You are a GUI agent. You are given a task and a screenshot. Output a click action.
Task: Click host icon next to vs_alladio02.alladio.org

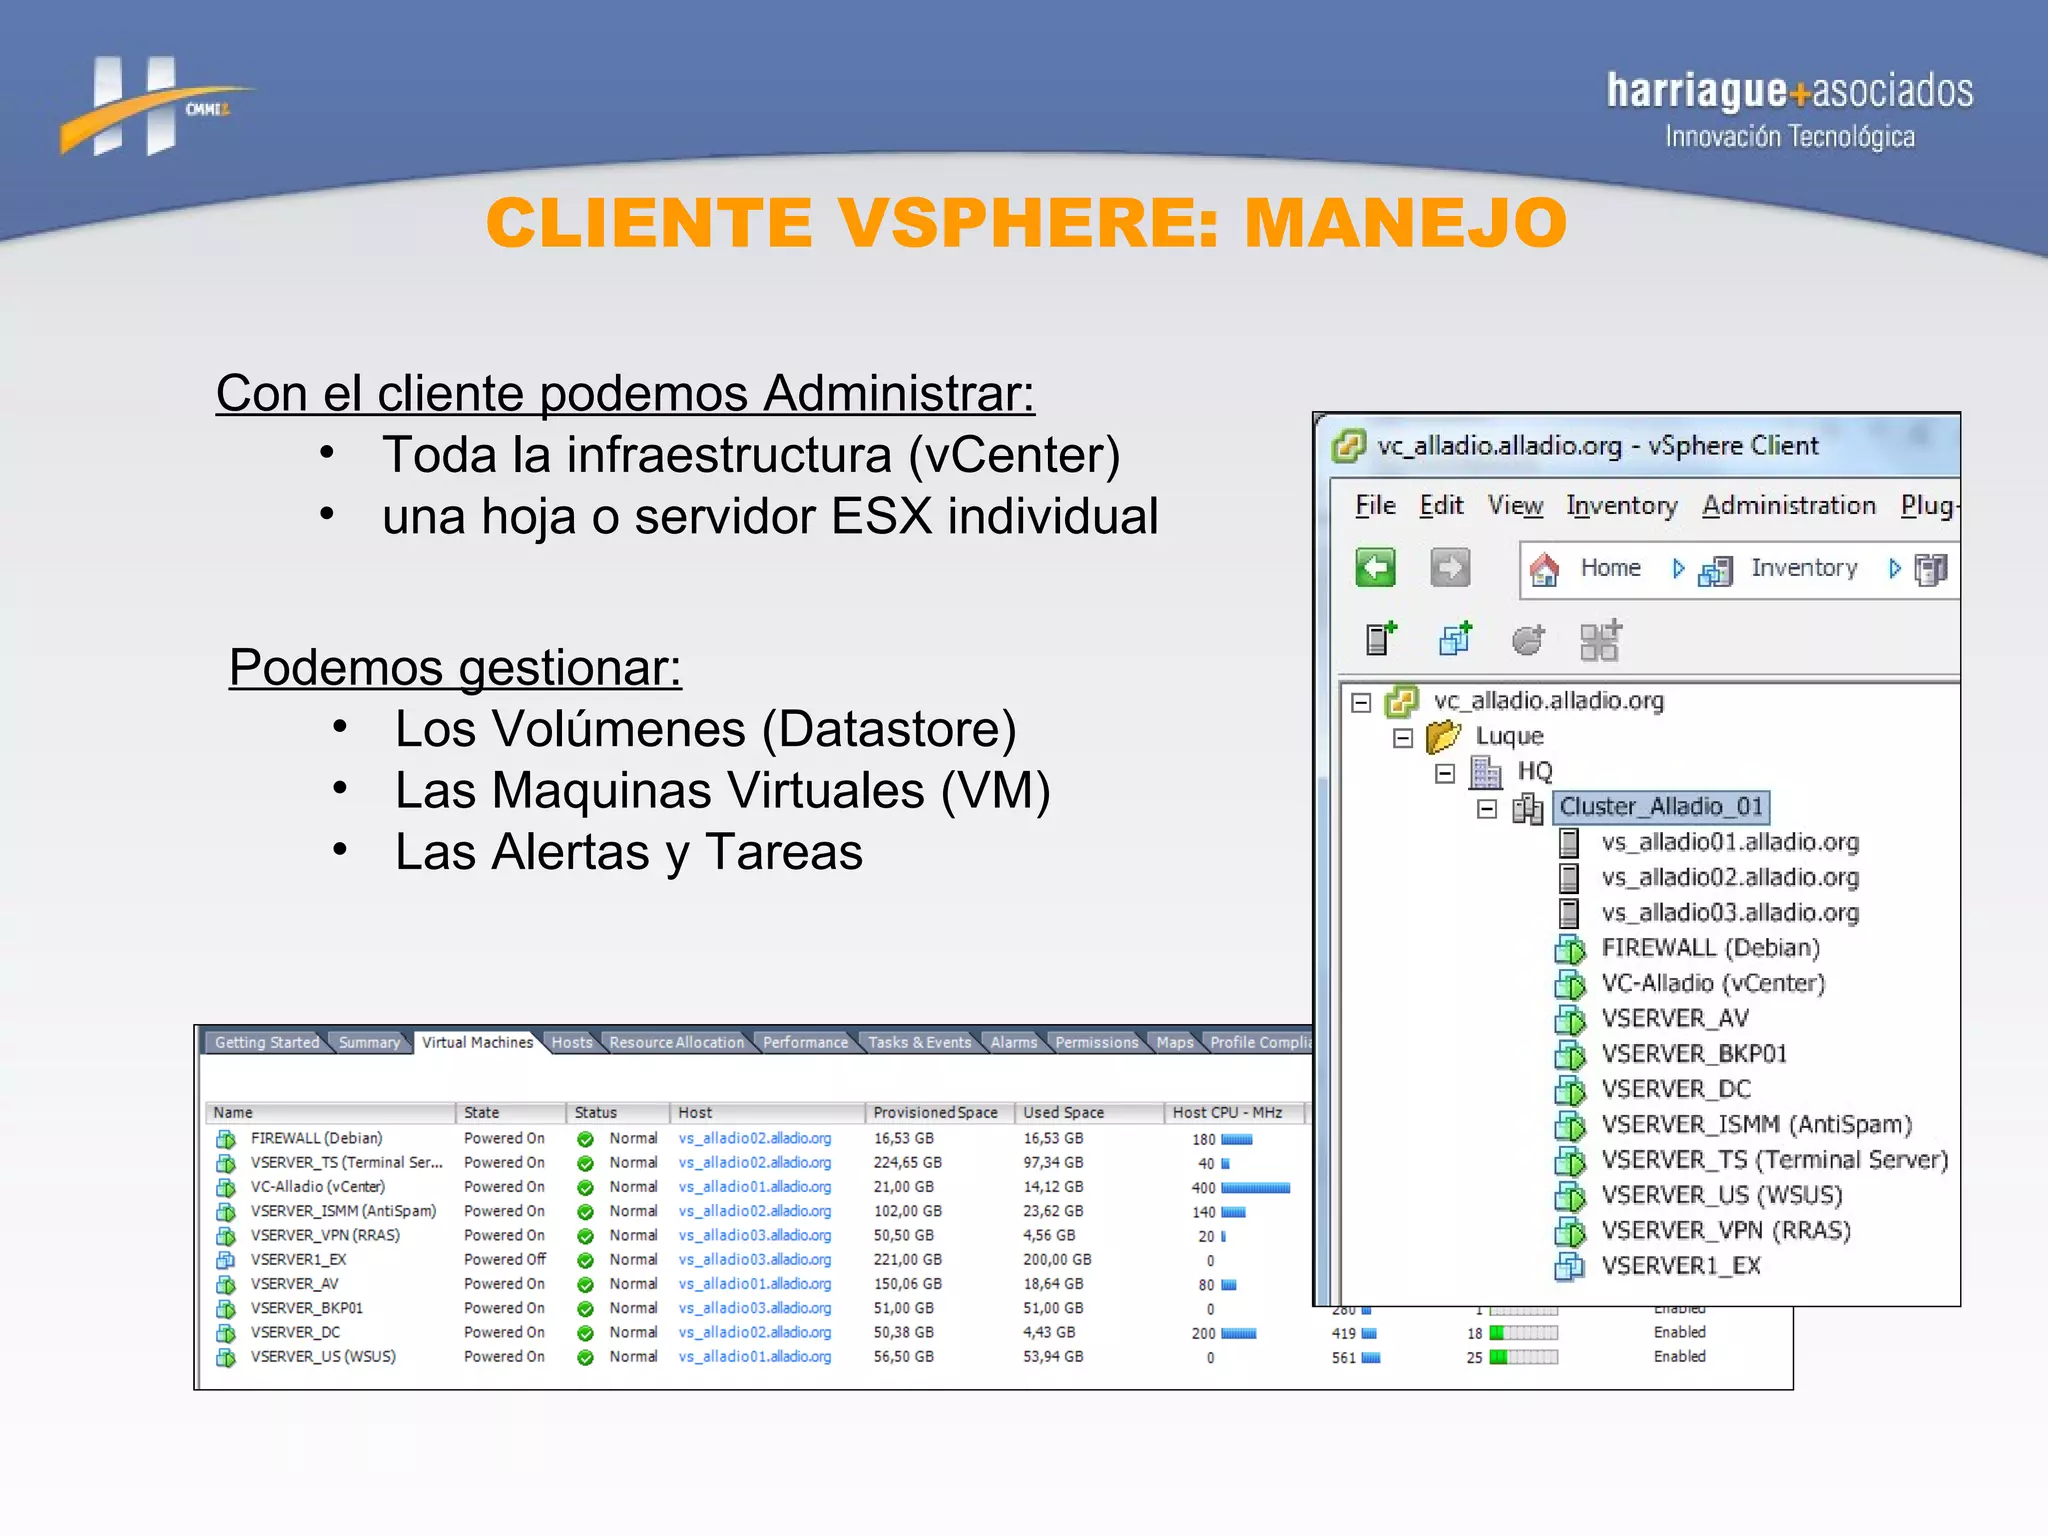click(1570, 878)
